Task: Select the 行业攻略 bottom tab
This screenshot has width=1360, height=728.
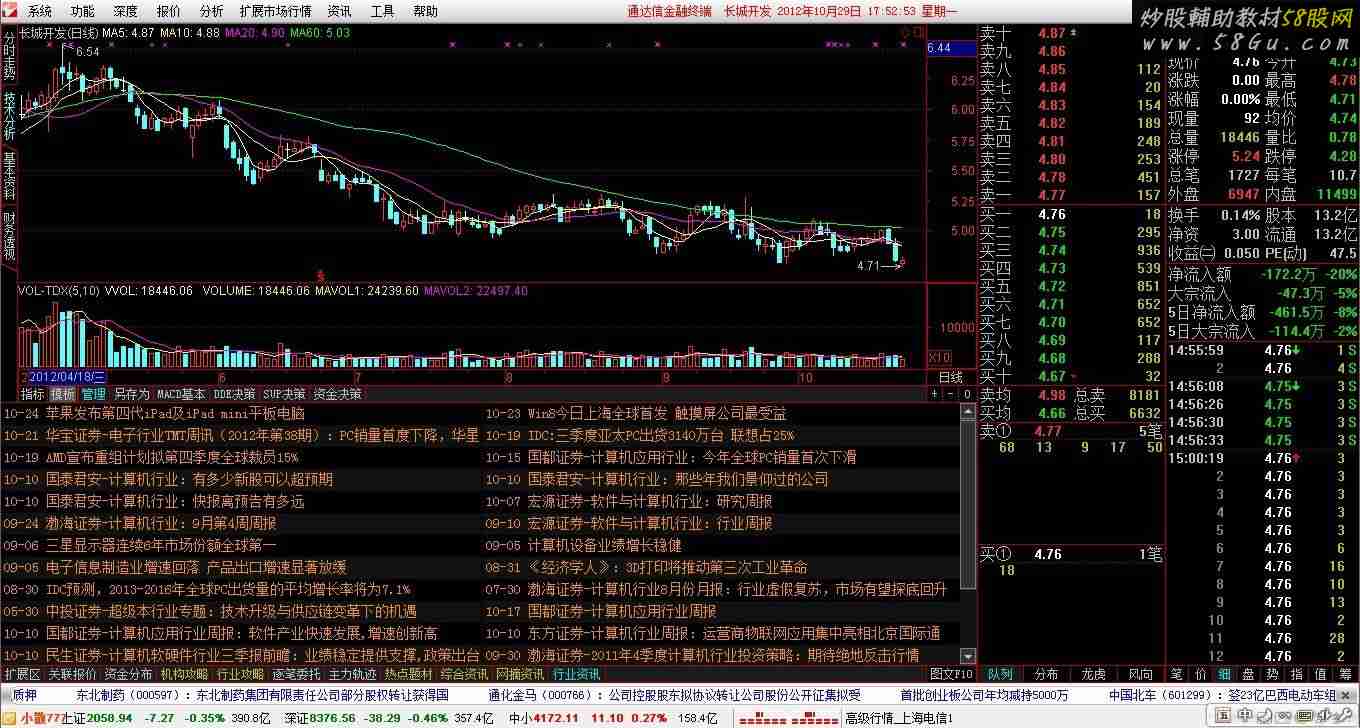Action: tap(240, 674)
